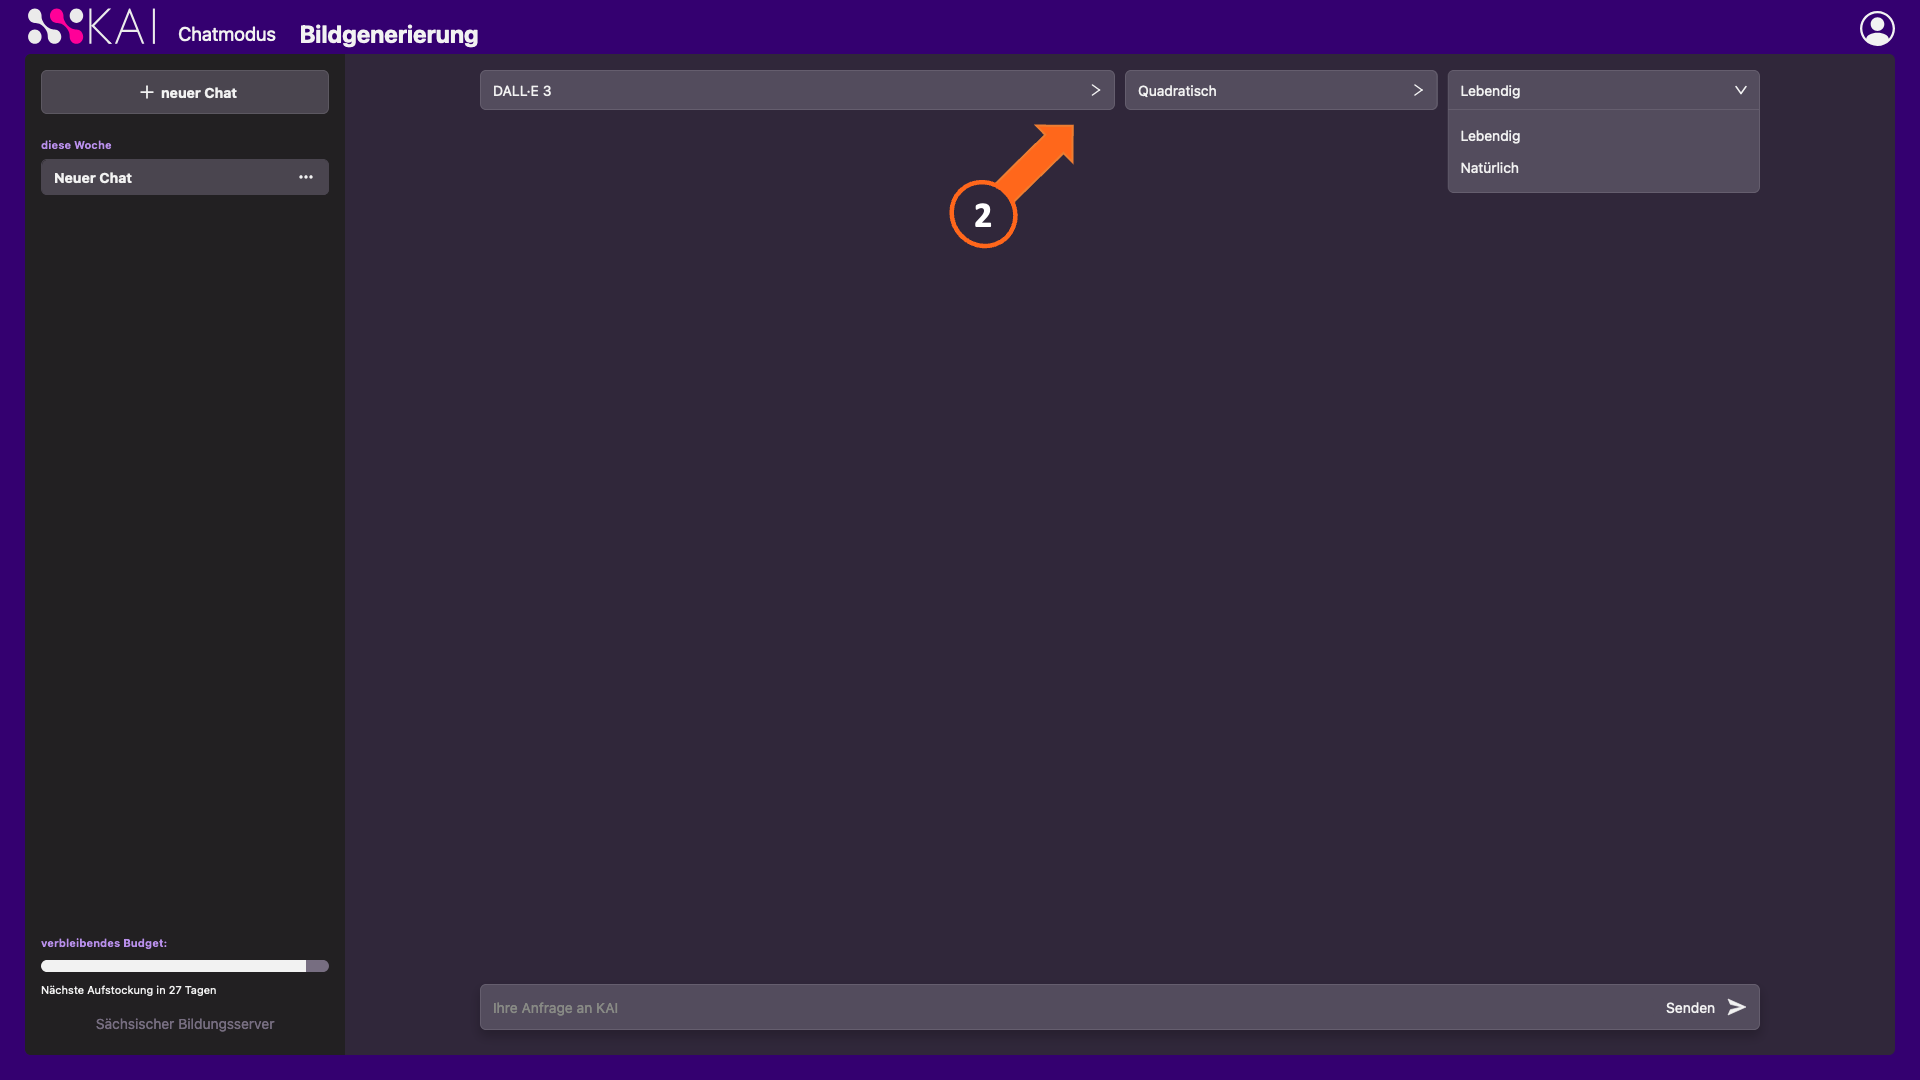Click the verbleibendes Budget label
Image resolution: width=1920 pixels, height=1080 pixels.
click(104, 943)
